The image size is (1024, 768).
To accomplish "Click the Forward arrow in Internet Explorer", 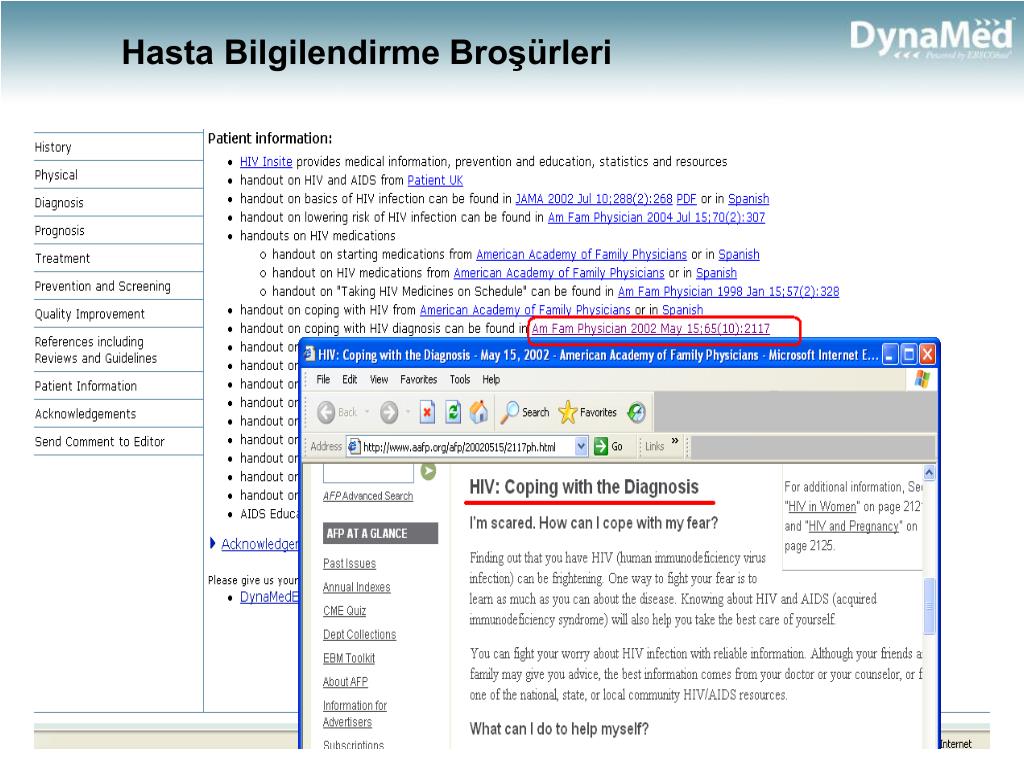I will [389, 412].
